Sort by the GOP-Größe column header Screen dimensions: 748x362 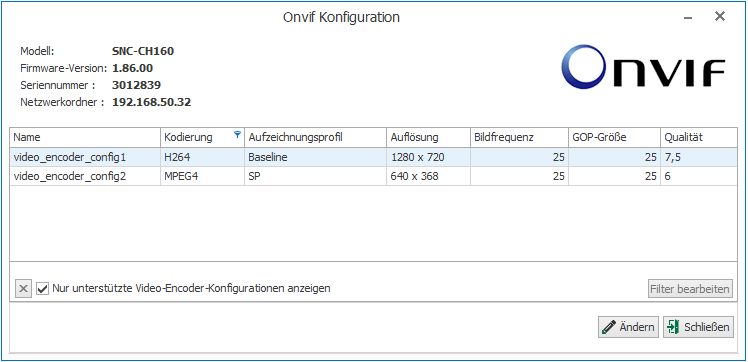point(614,137)
